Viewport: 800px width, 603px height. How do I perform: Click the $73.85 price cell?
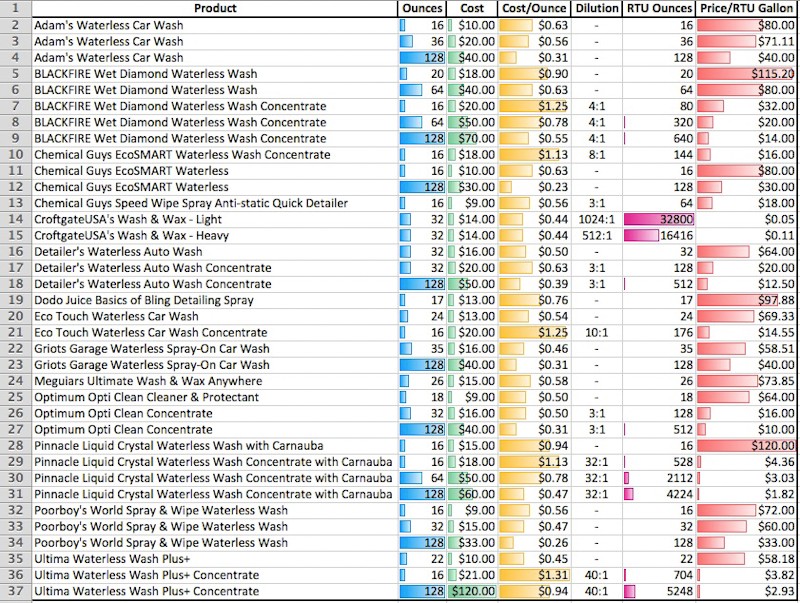(x=746, y=381)
